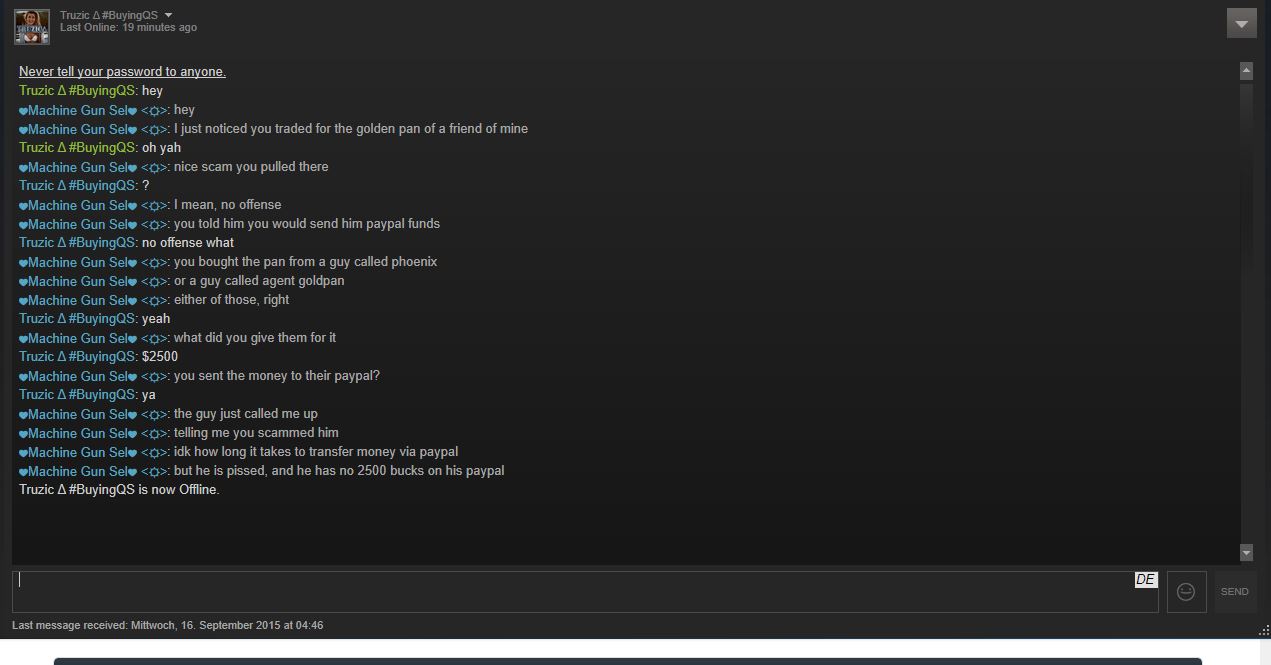Viewport: 1271px width, 665px height.
Task: Click the chat scrollbar down arrow
Action: (1246, 552)
